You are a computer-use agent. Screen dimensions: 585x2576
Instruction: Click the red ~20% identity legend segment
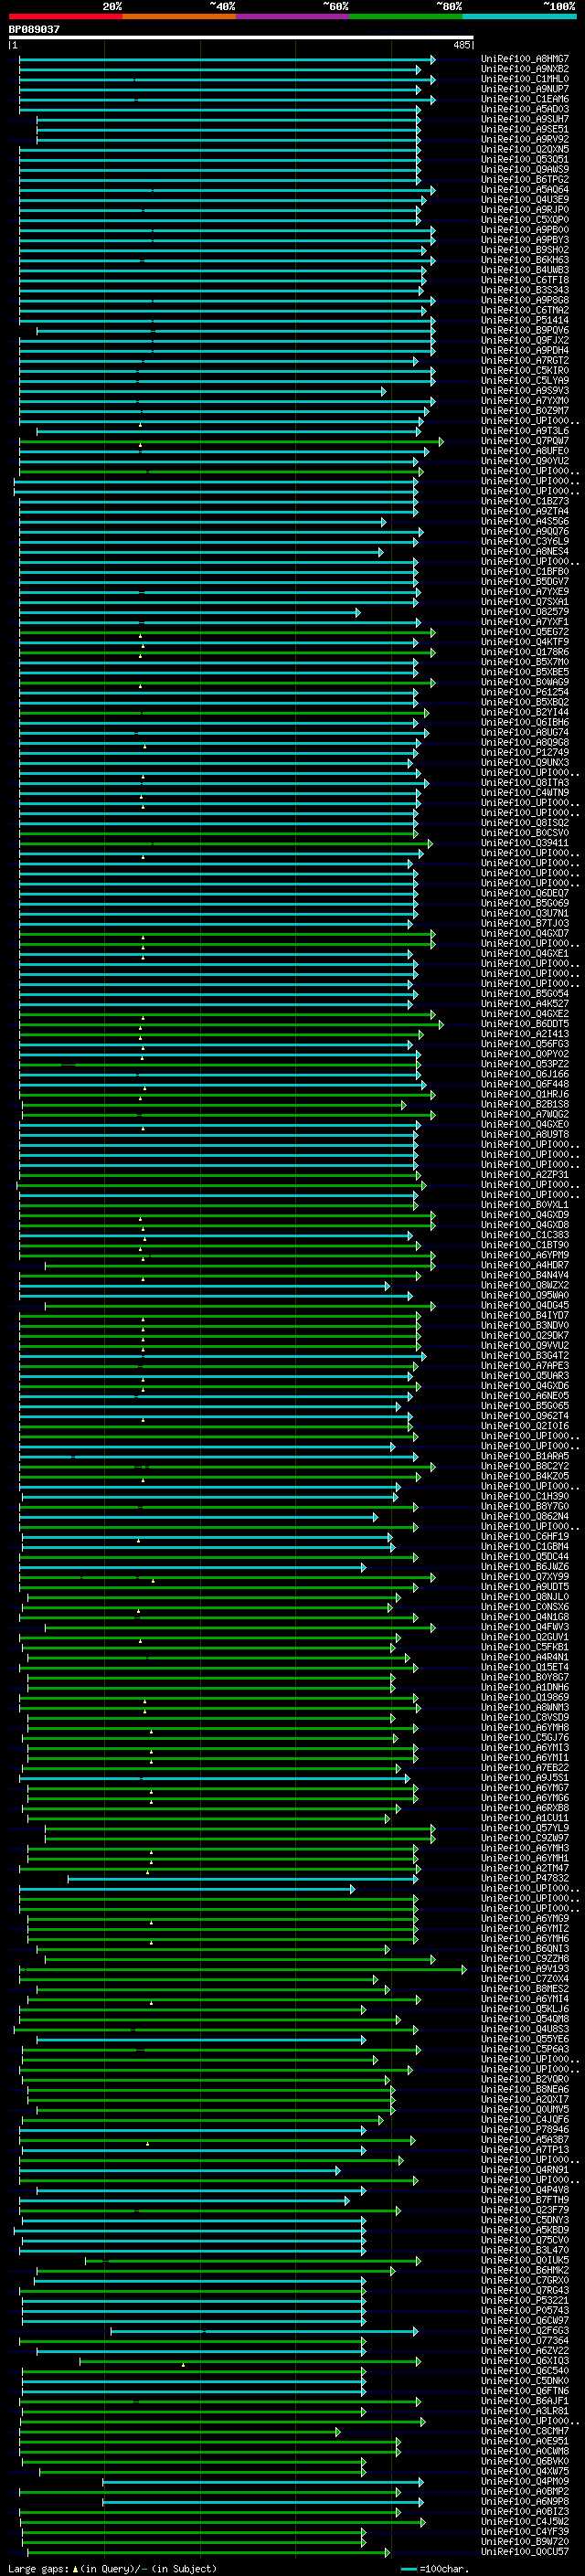(x=65, y=16)
